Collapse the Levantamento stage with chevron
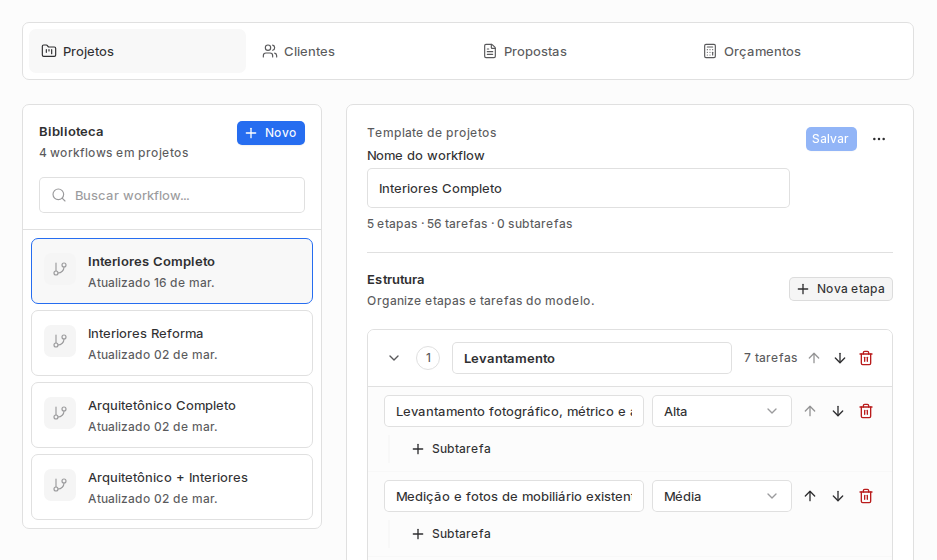The width and height of the screenshot is (937, 560). [x=394, y=358]
